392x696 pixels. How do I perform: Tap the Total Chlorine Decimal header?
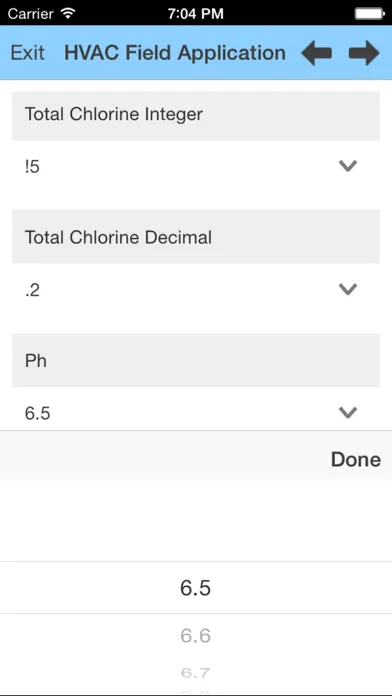196,237
